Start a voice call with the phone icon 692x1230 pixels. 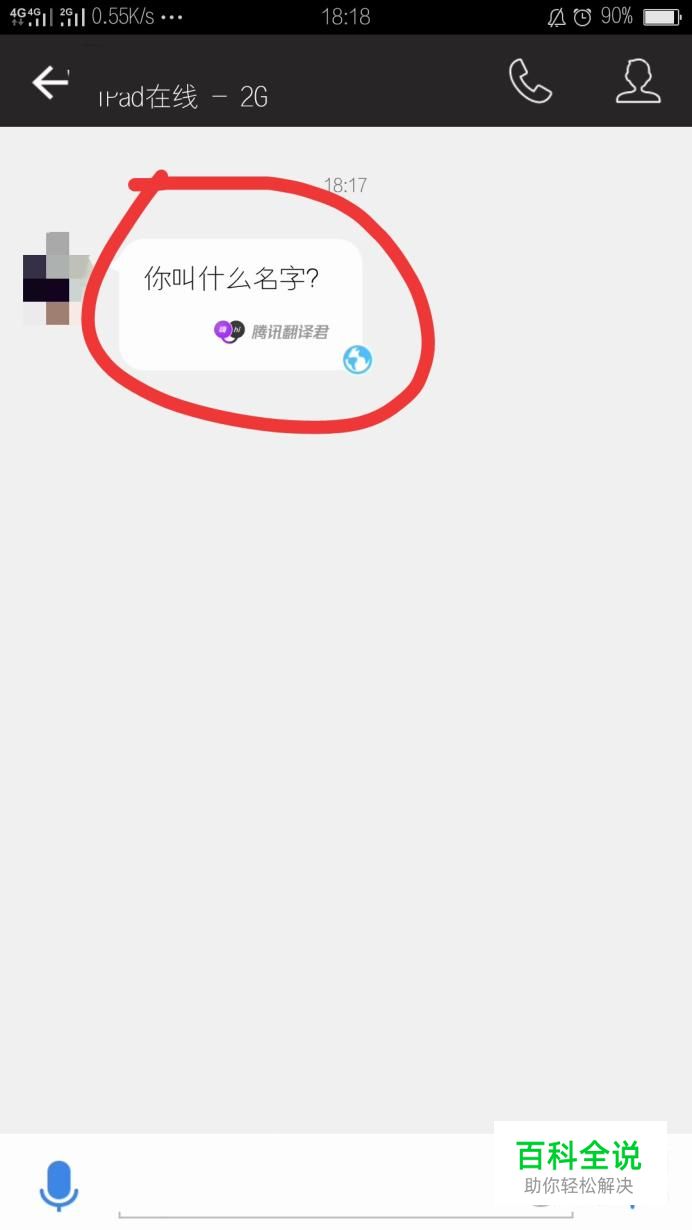[x=530, y=80]
